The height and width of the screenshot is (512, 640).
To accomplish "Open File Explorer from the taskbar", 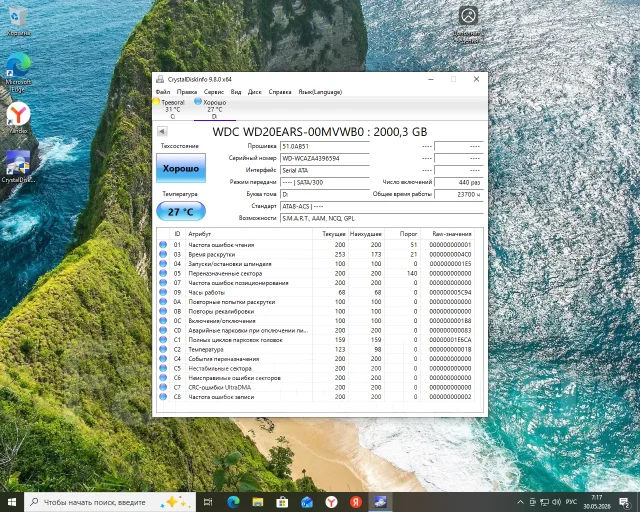I will (258, 502).
